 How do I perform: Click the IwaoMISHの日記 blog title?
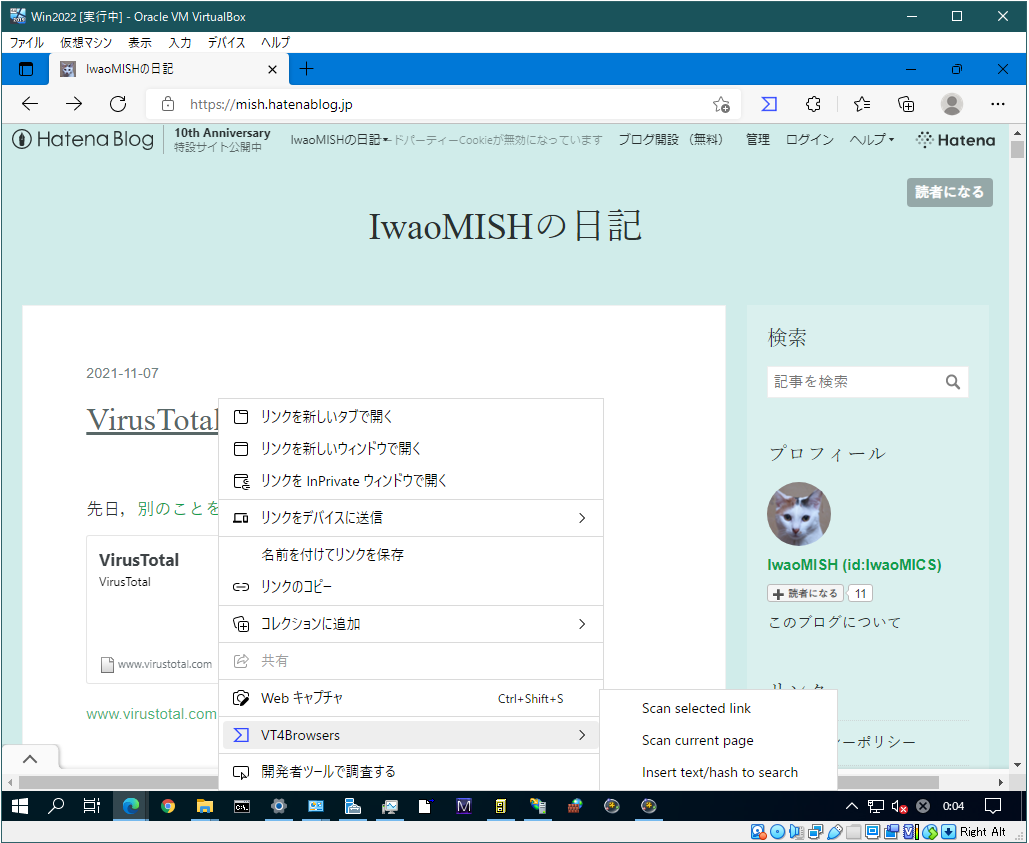(505, 226)
